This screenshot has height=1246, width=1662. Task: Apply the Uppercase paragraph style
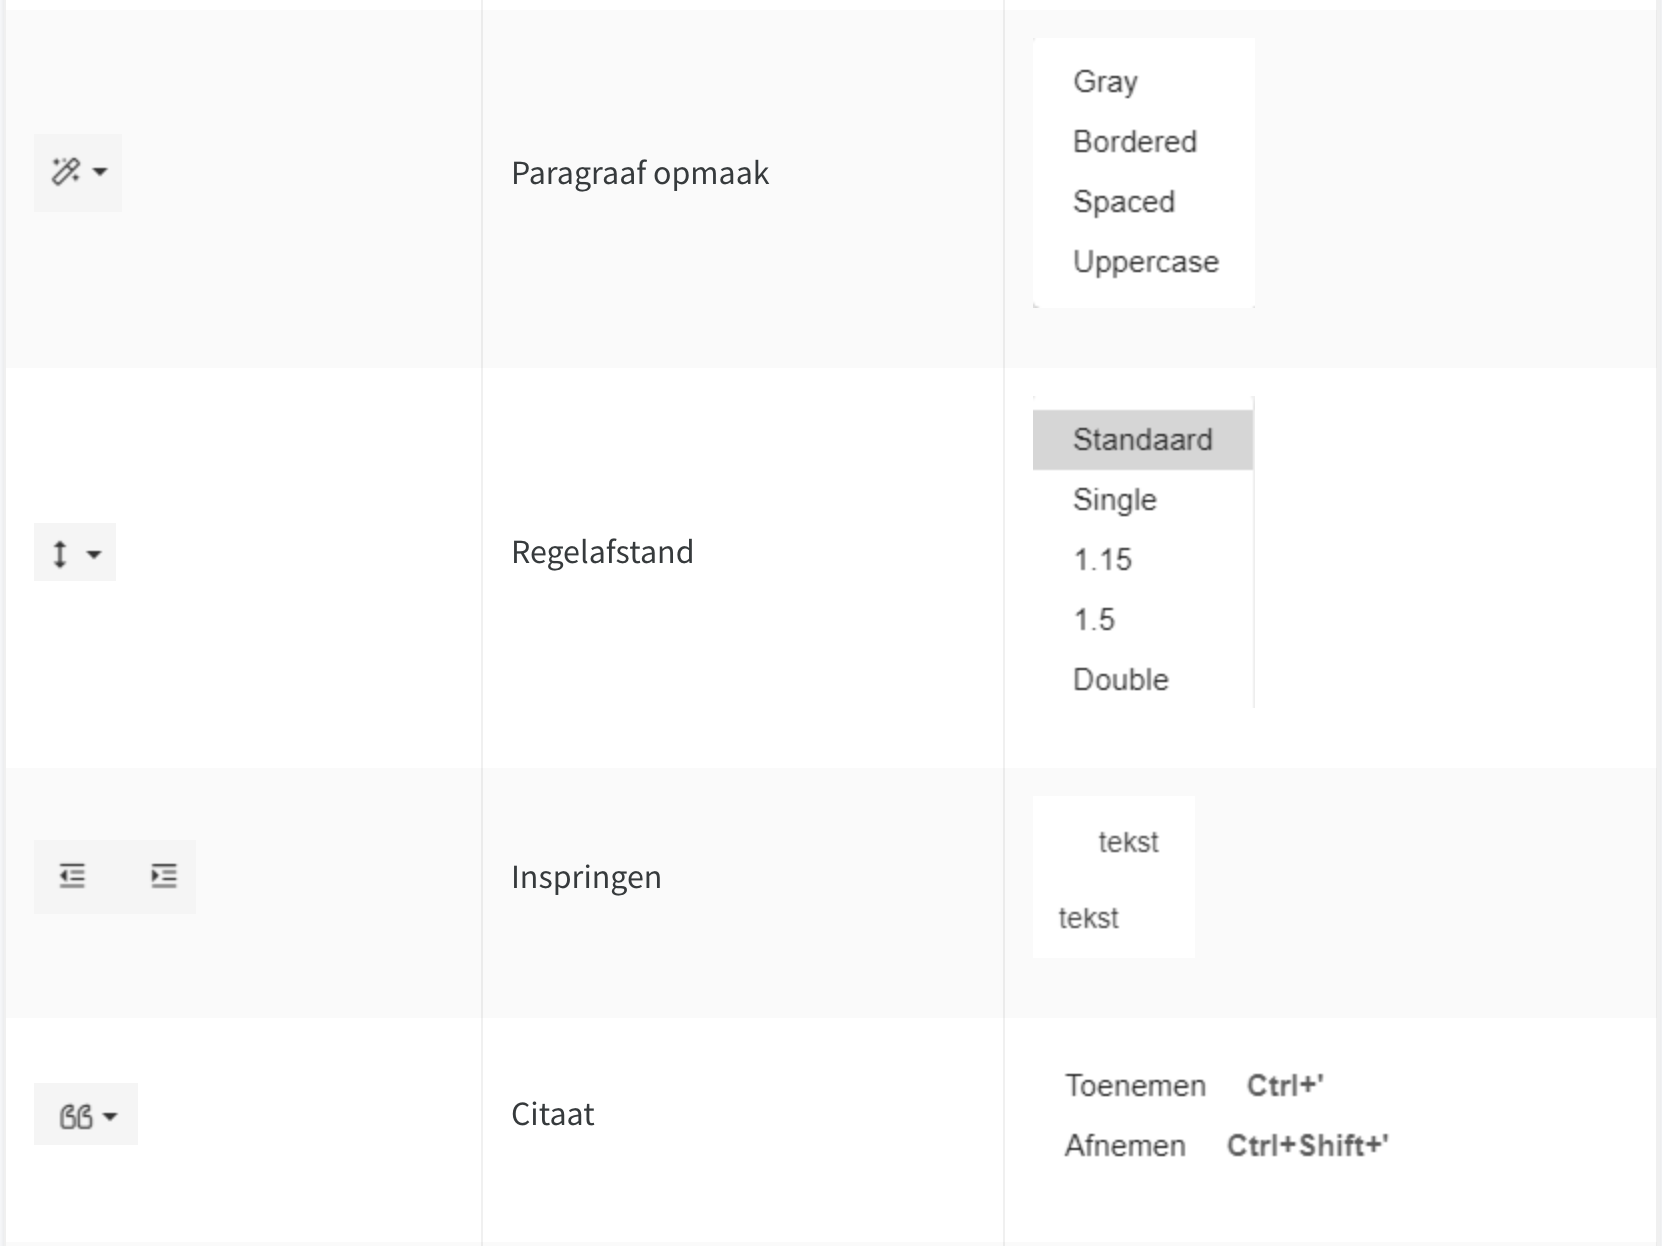pos(1143,261)
